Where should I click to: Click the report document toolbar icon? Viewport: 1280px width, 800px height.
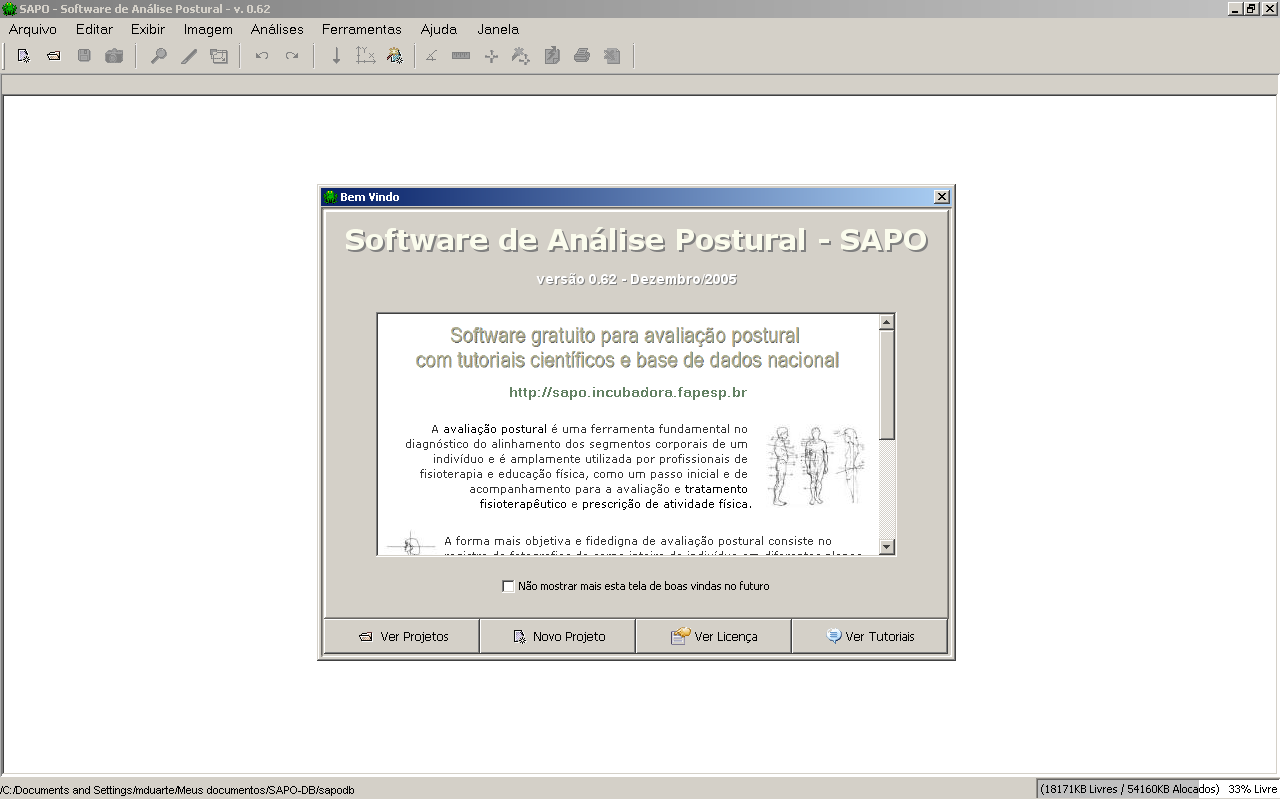pos(552,56)
